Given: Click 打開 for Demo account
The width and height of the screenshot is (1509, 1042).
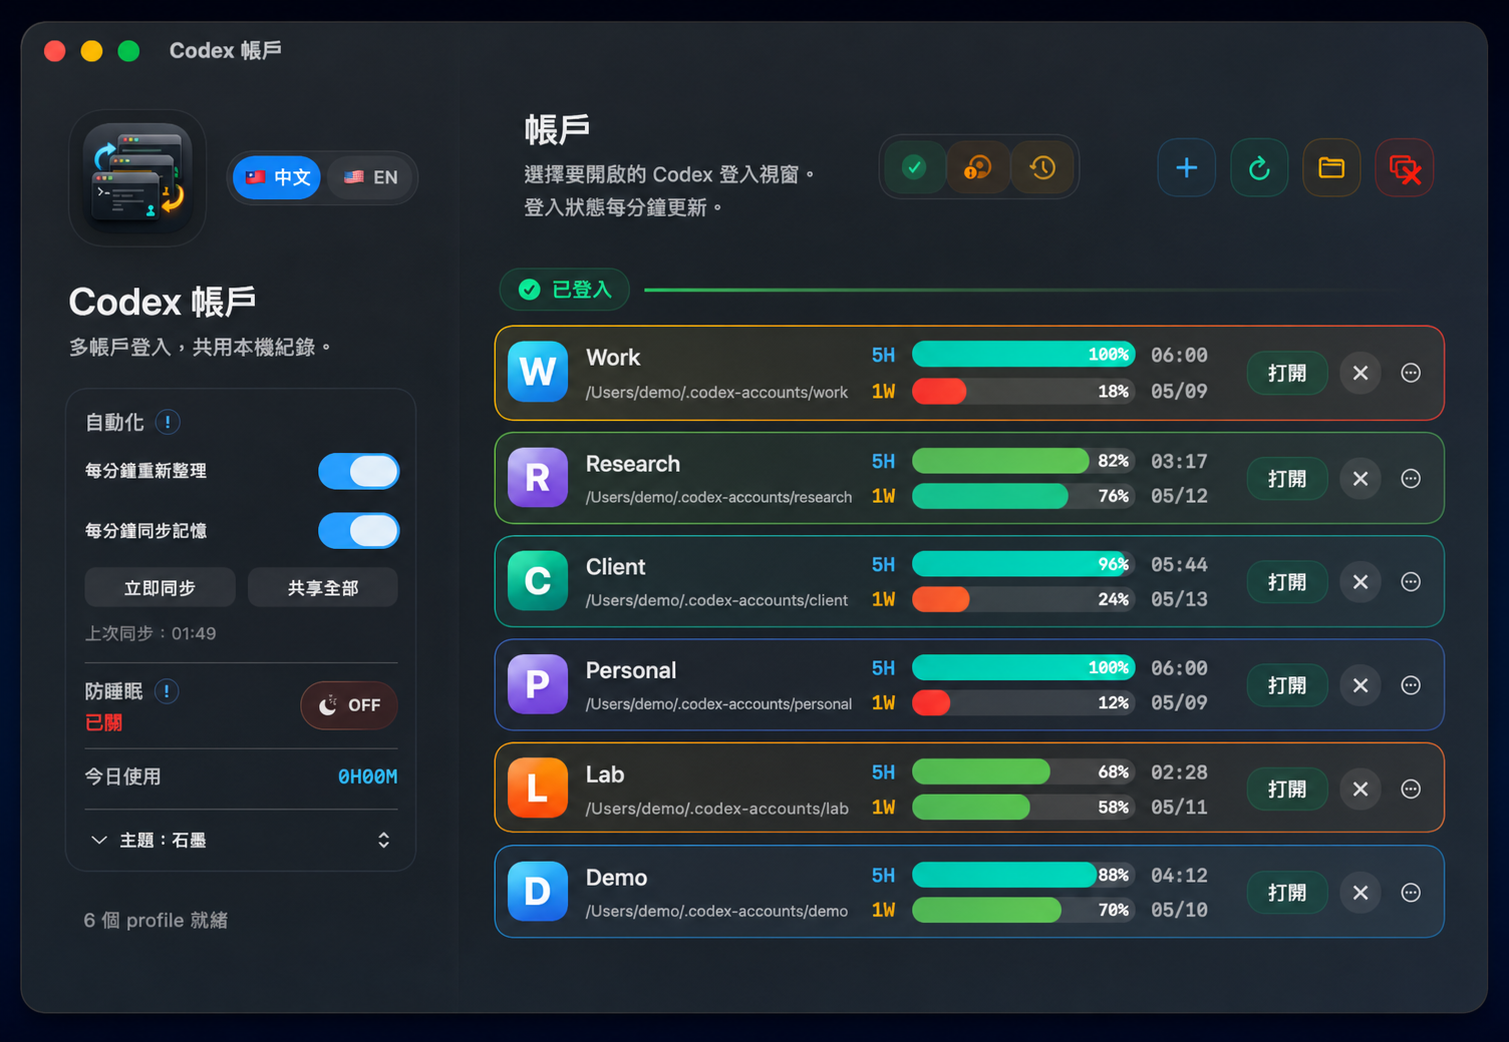Looking at the screenshot, I should pos(1287,892).
